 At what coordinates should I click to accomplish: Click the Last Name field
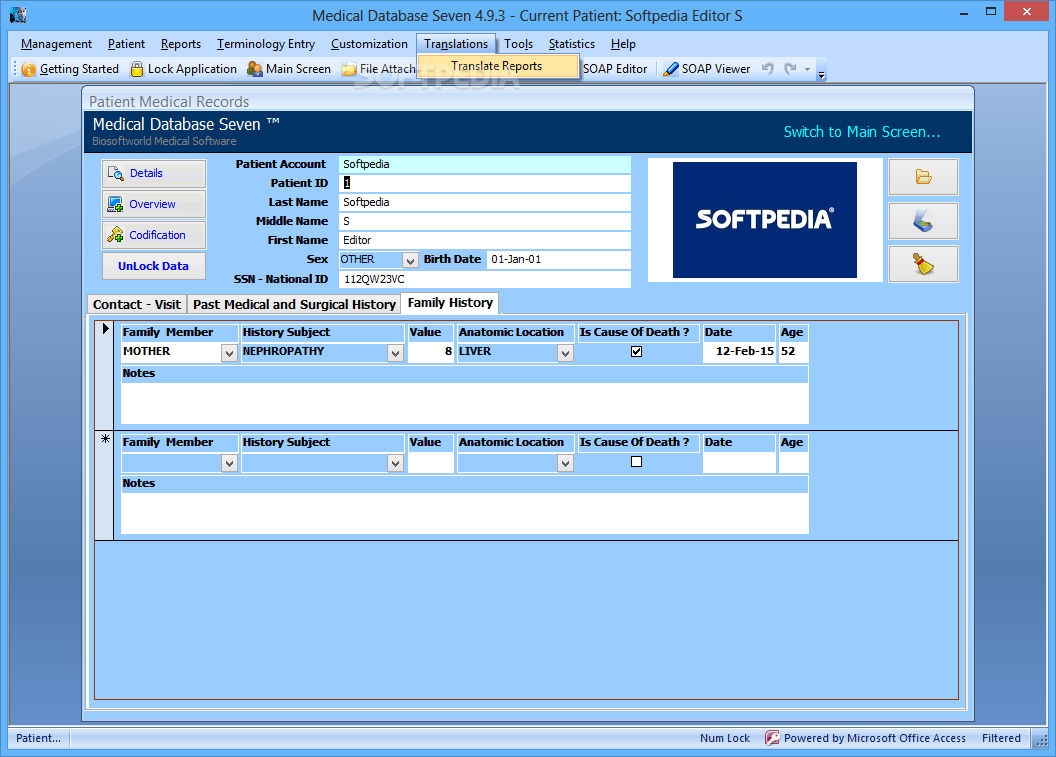(484, 202)
